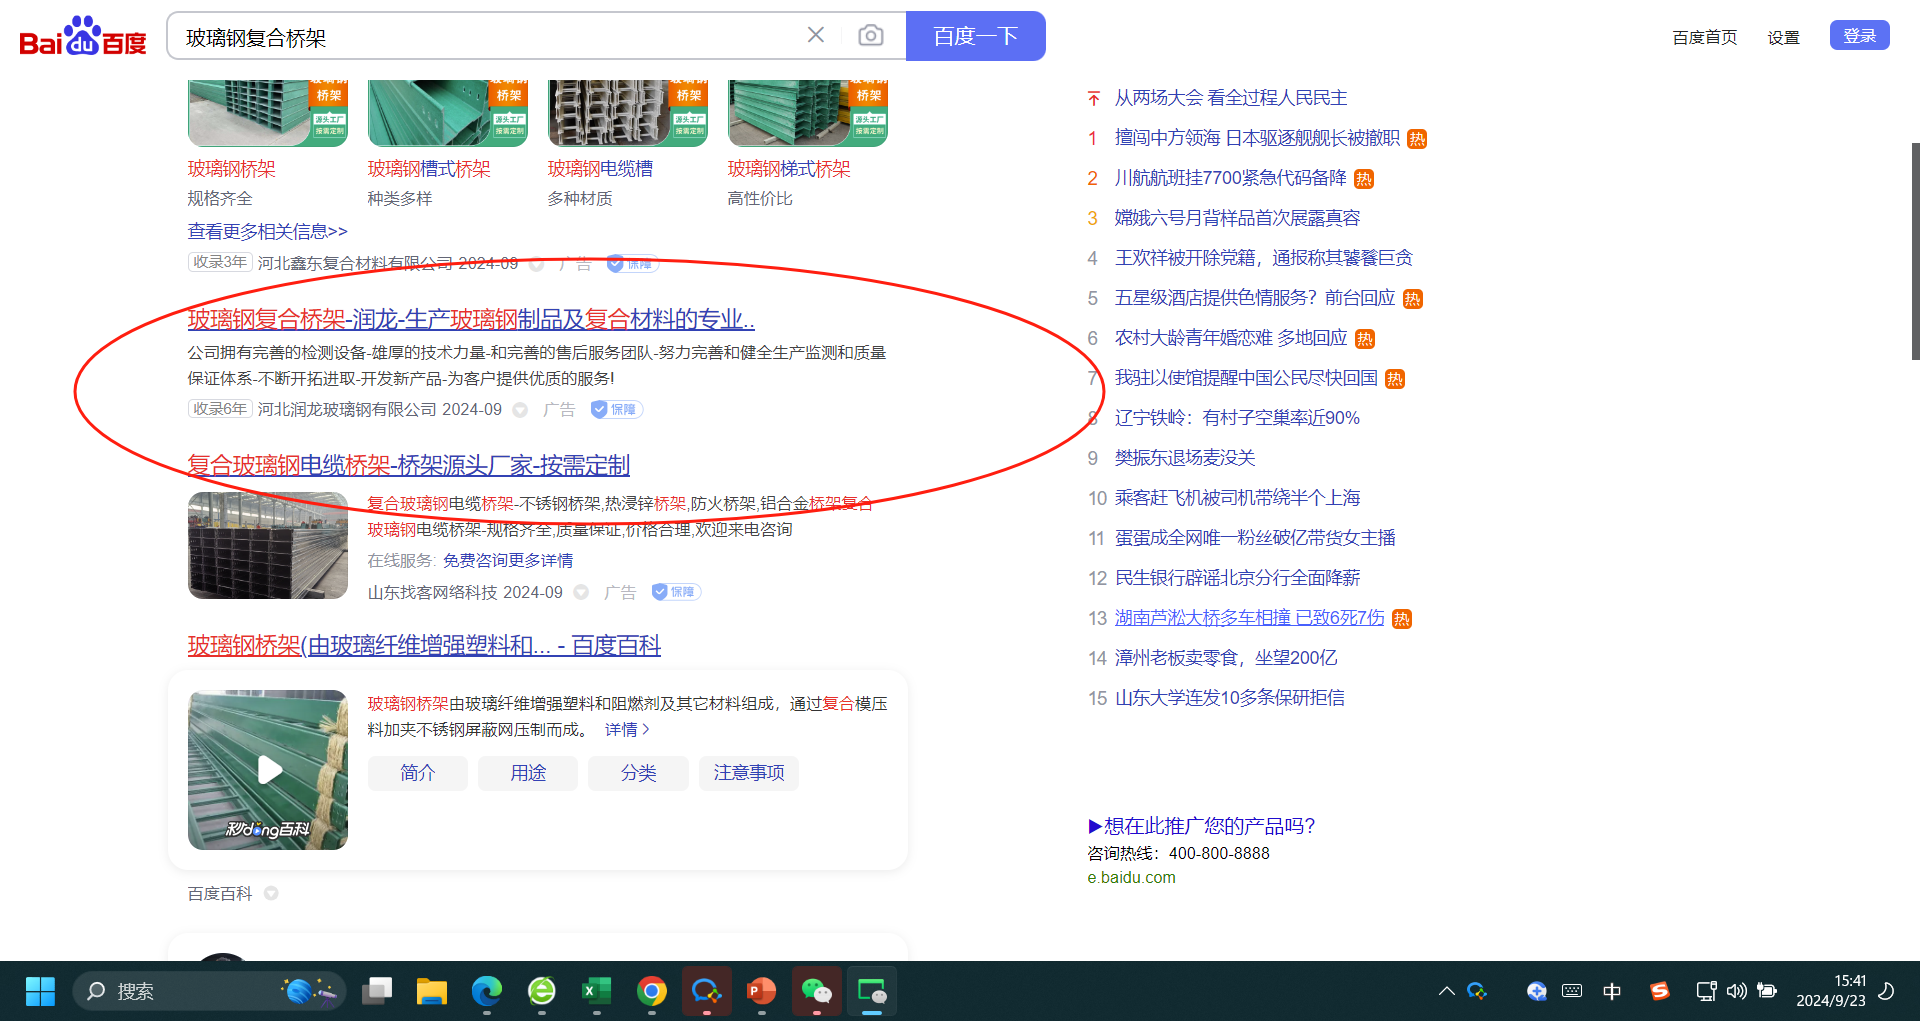Play the 玻璃钢桥架 encyclopedia video

pos(268,769)
